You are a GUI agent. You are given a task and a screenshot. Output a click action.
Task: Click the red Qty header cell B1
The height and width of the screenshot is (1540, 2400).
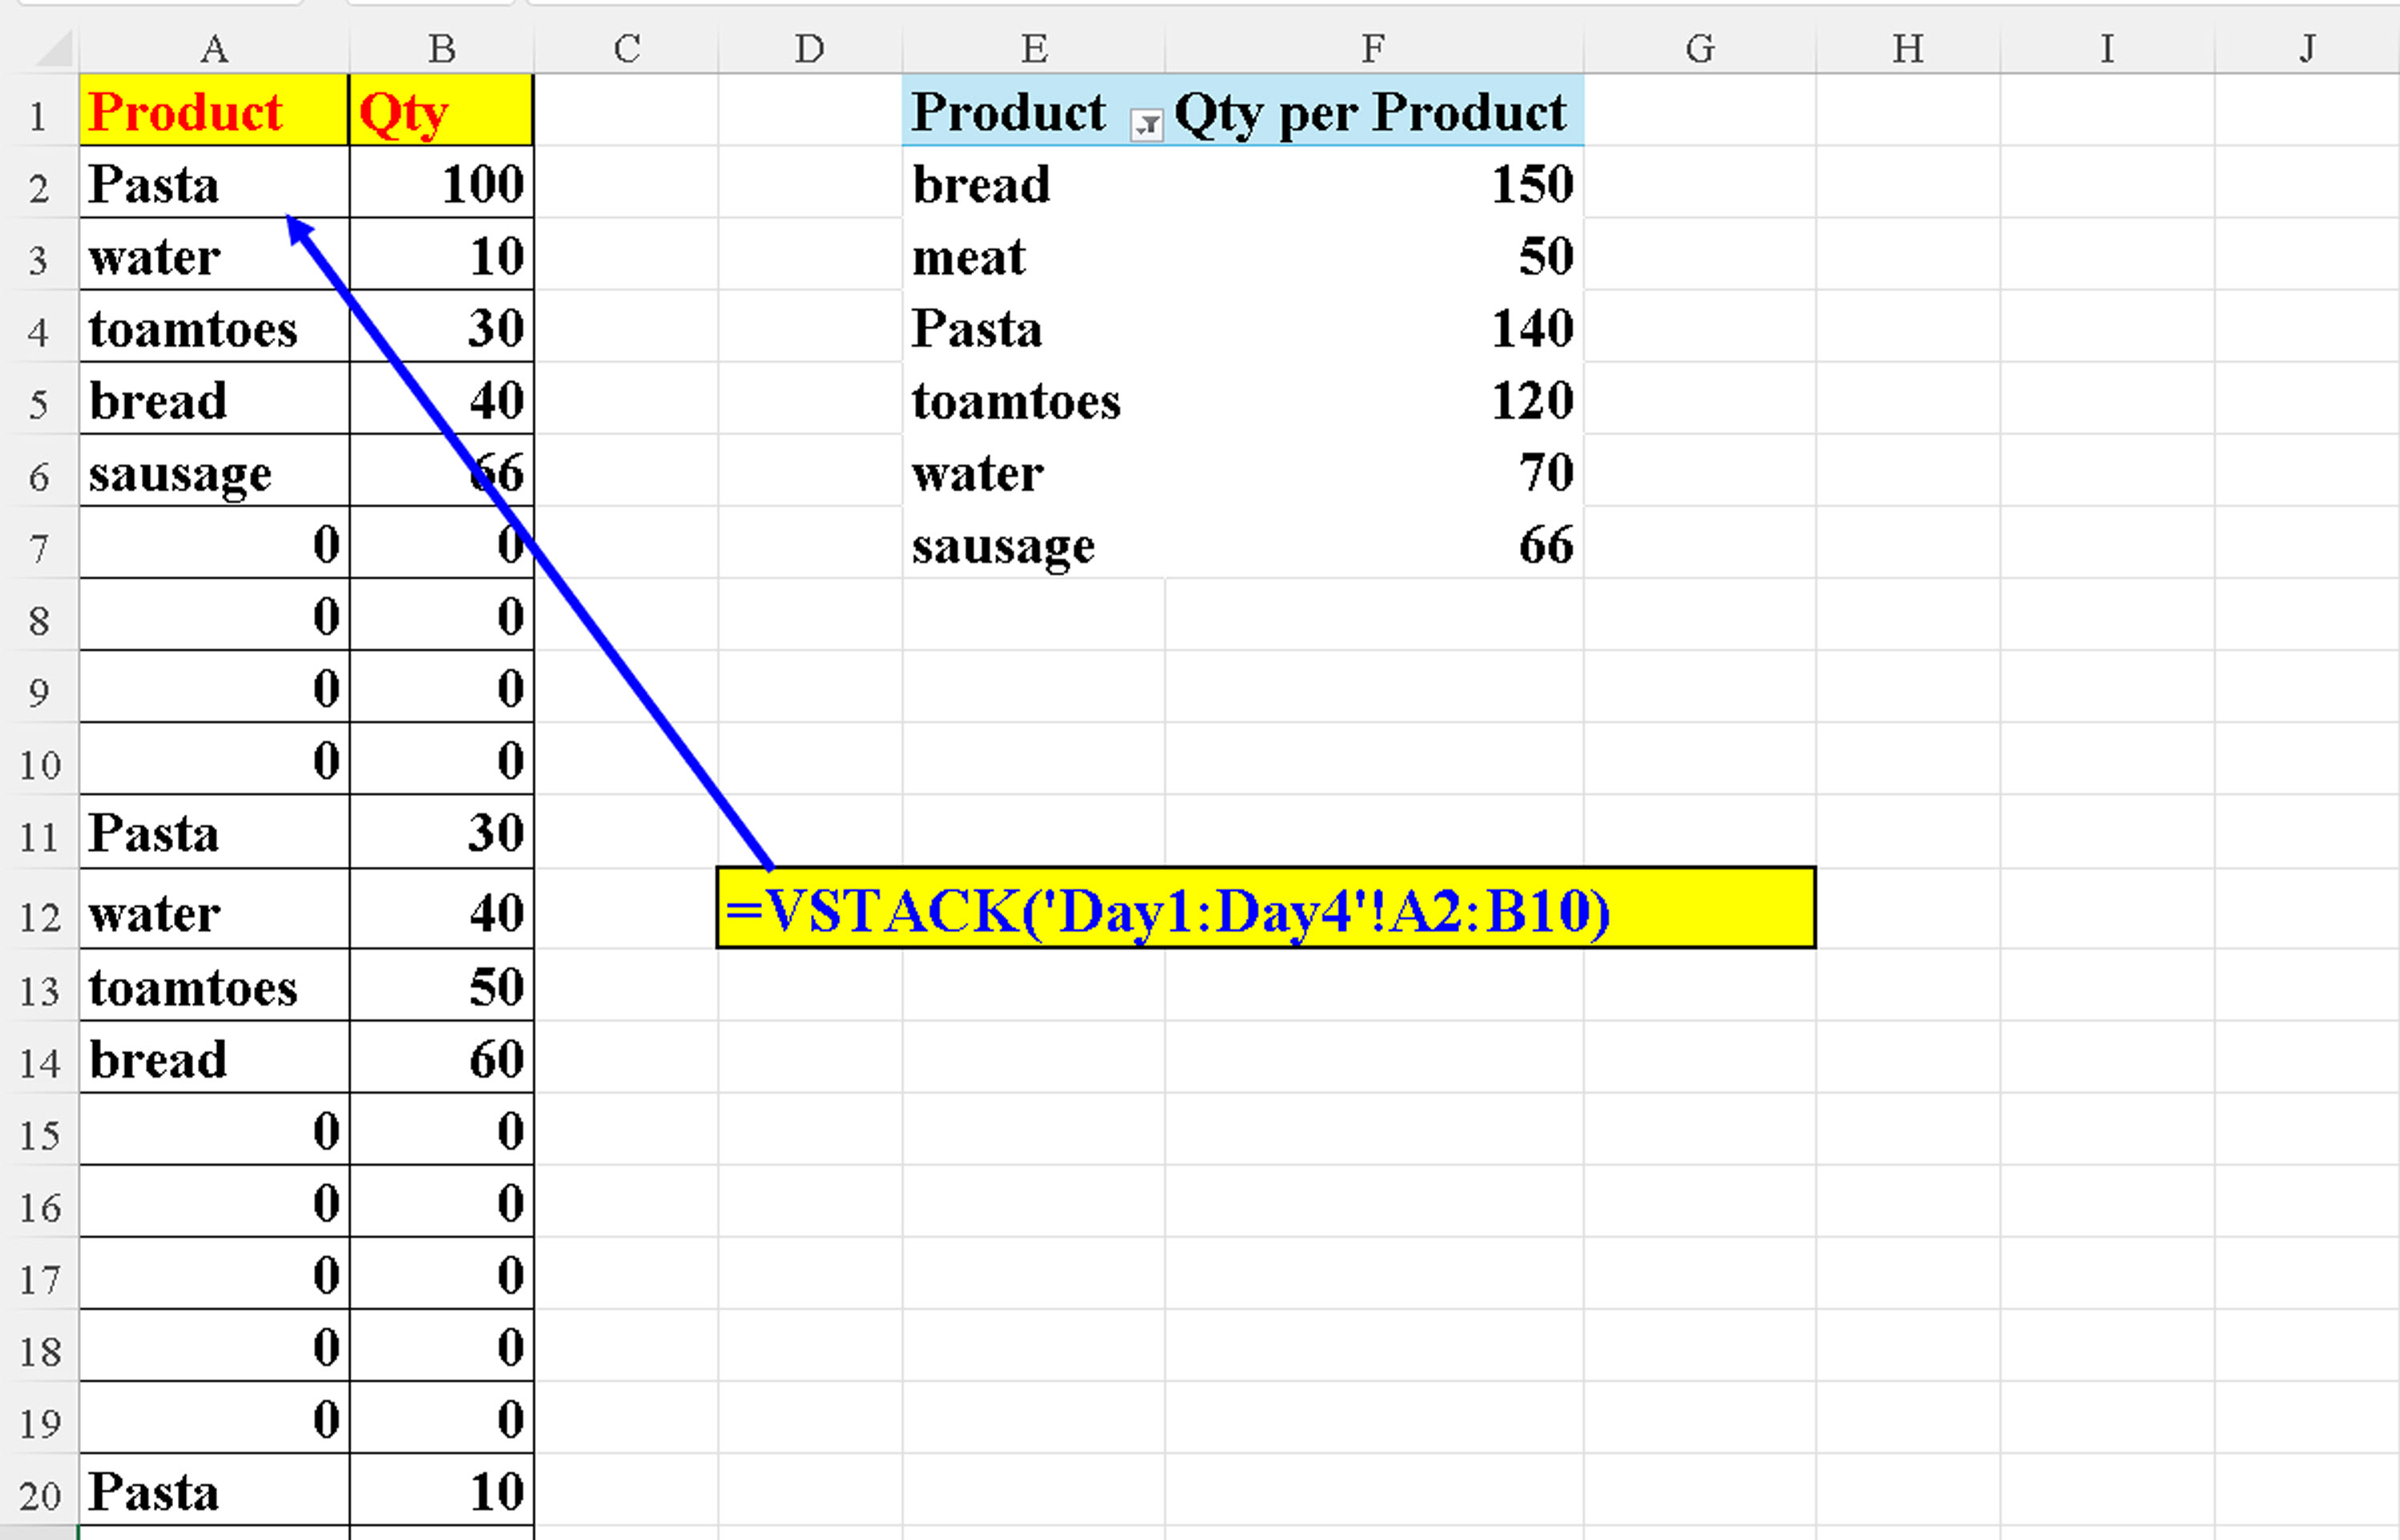coord(441,110)
